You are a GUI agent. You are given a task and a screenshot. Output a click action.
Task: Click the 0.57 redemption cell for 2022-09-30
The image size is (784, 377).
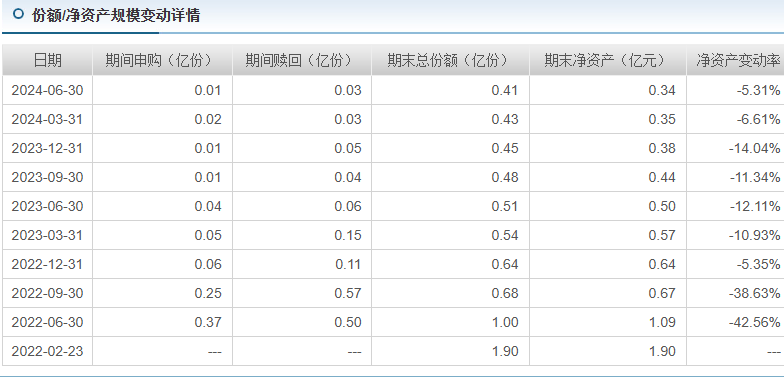[302, 294]
